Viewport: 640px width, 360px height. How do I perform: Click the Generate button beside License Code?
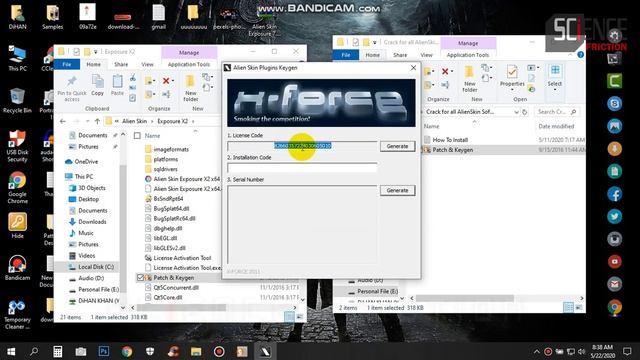click(x=397, y=146)
